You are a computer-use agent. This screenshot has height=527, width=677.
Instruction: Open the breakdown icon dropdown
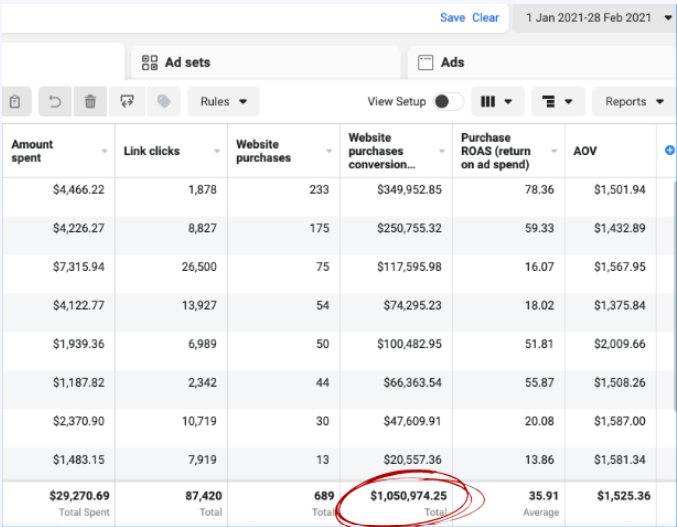pos(559,102)
